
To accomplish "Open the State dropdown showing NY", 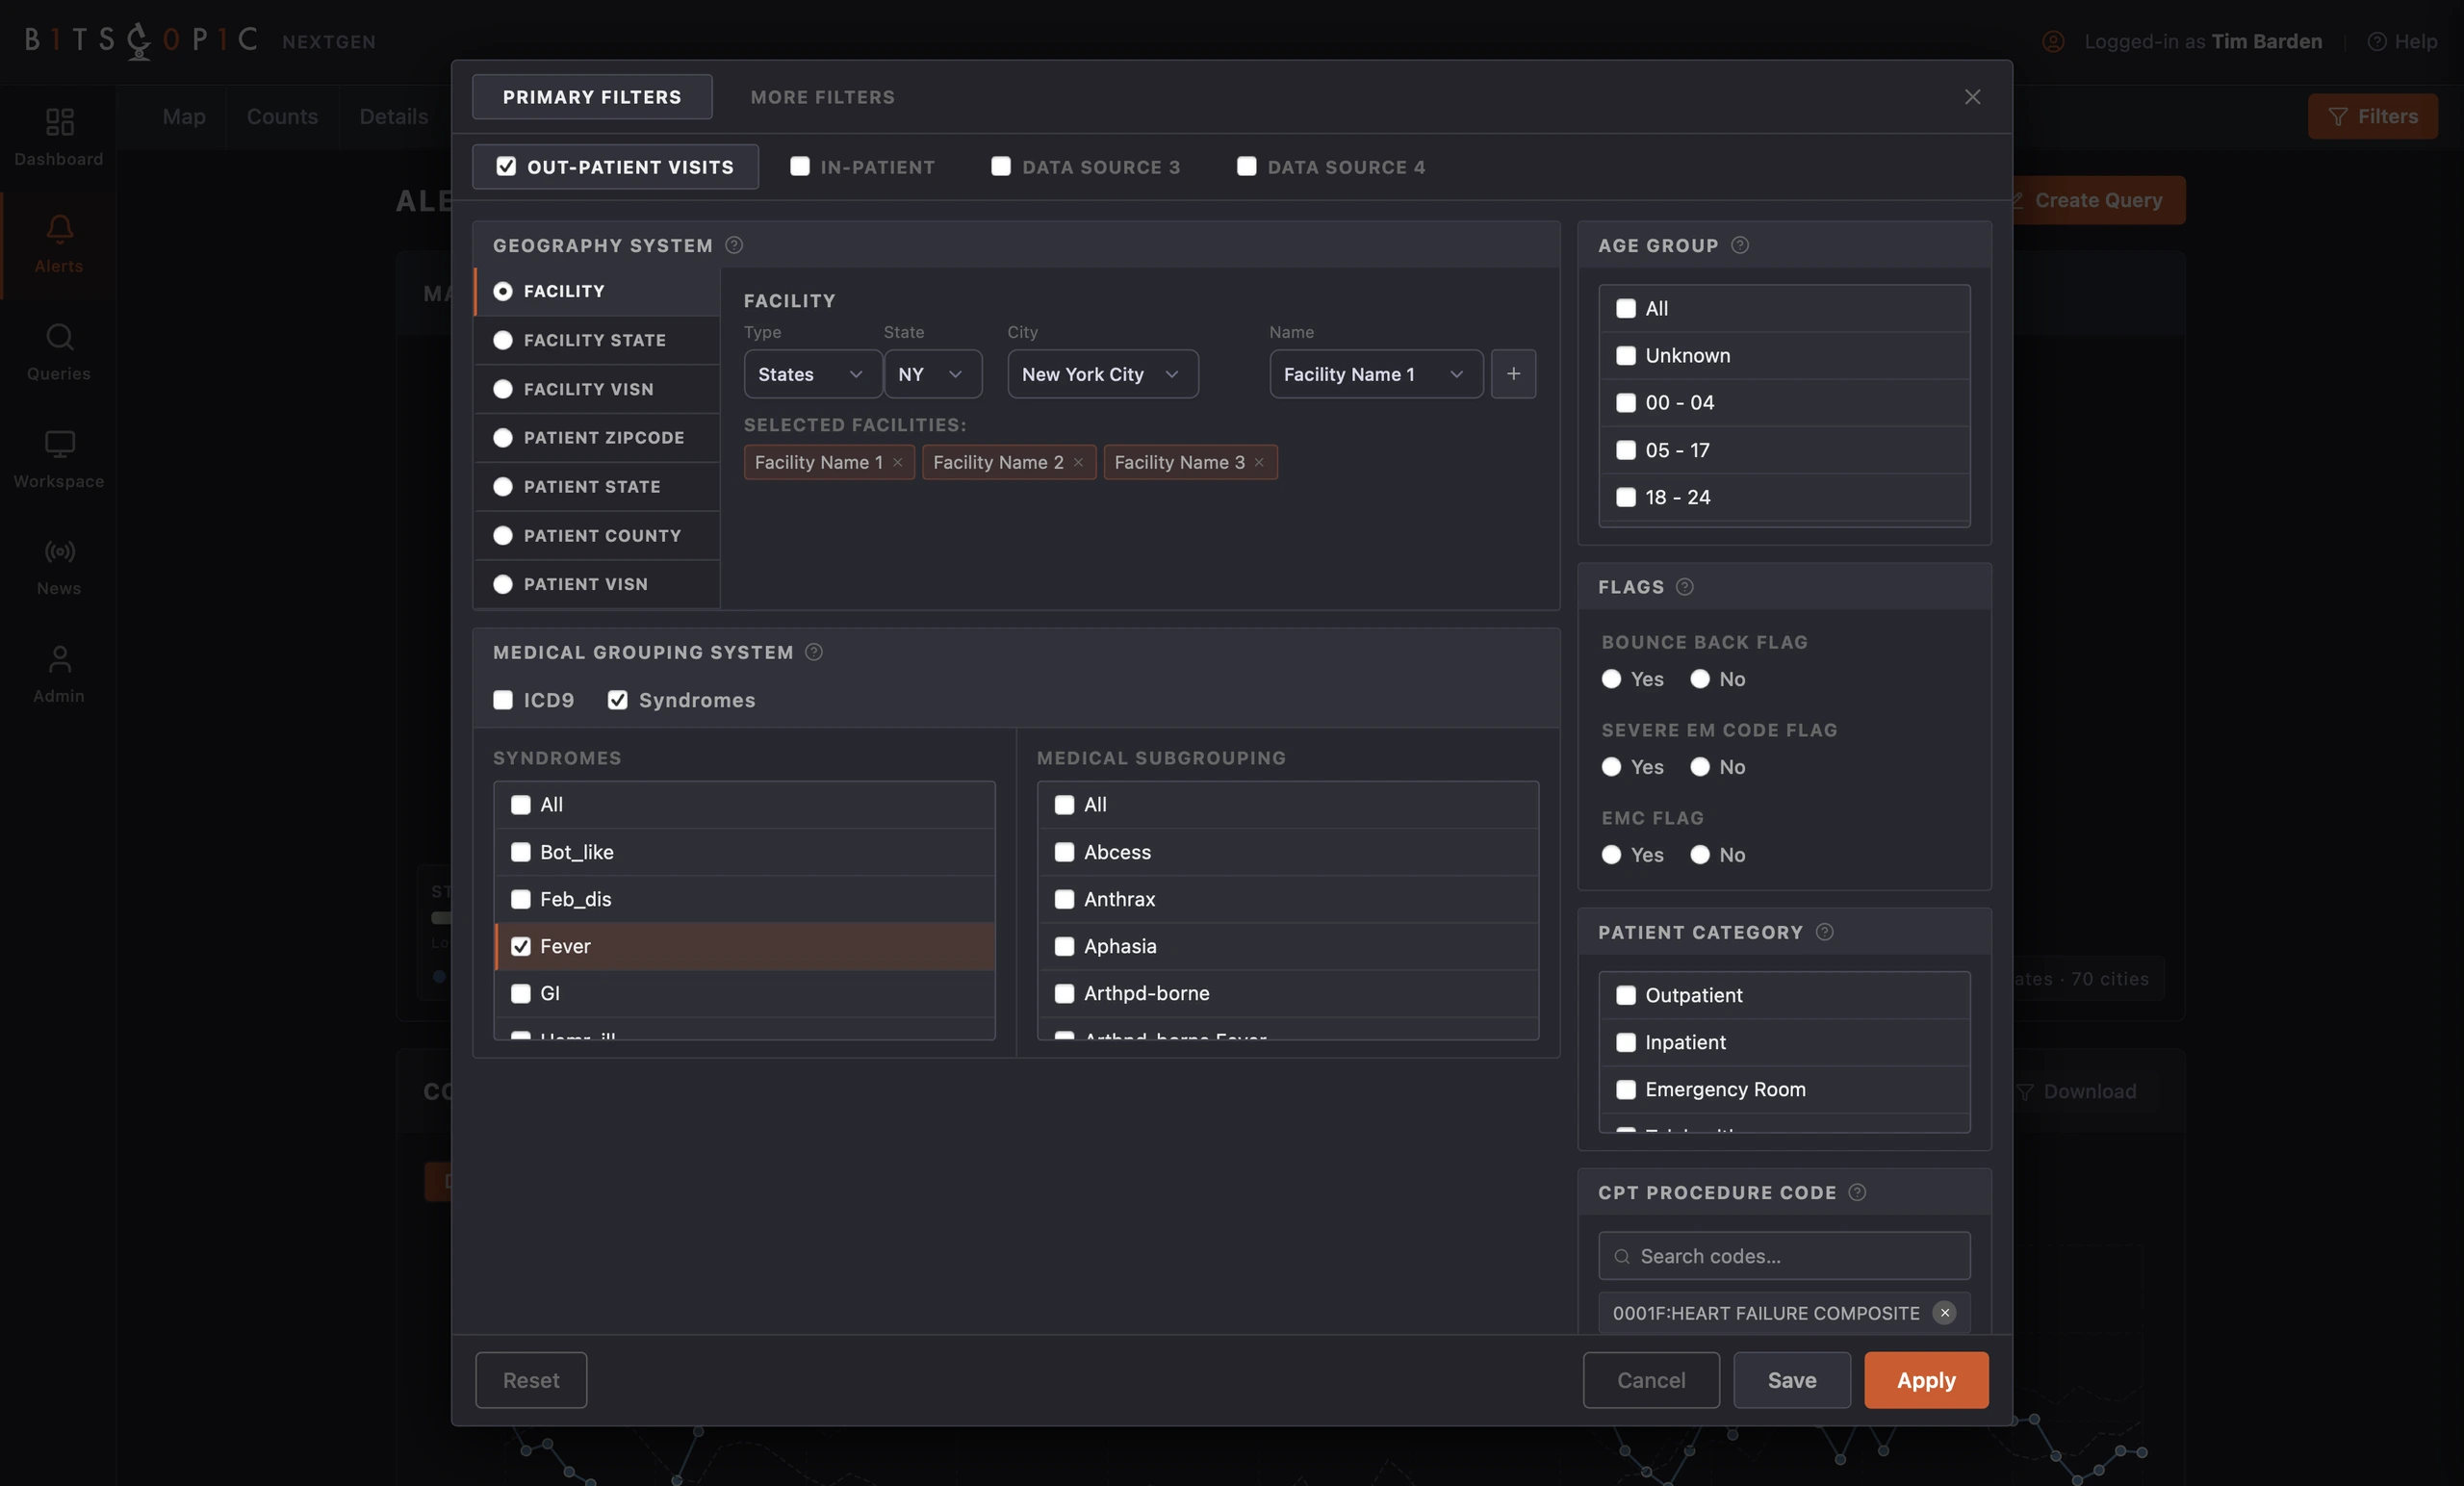I will point(932,374).
